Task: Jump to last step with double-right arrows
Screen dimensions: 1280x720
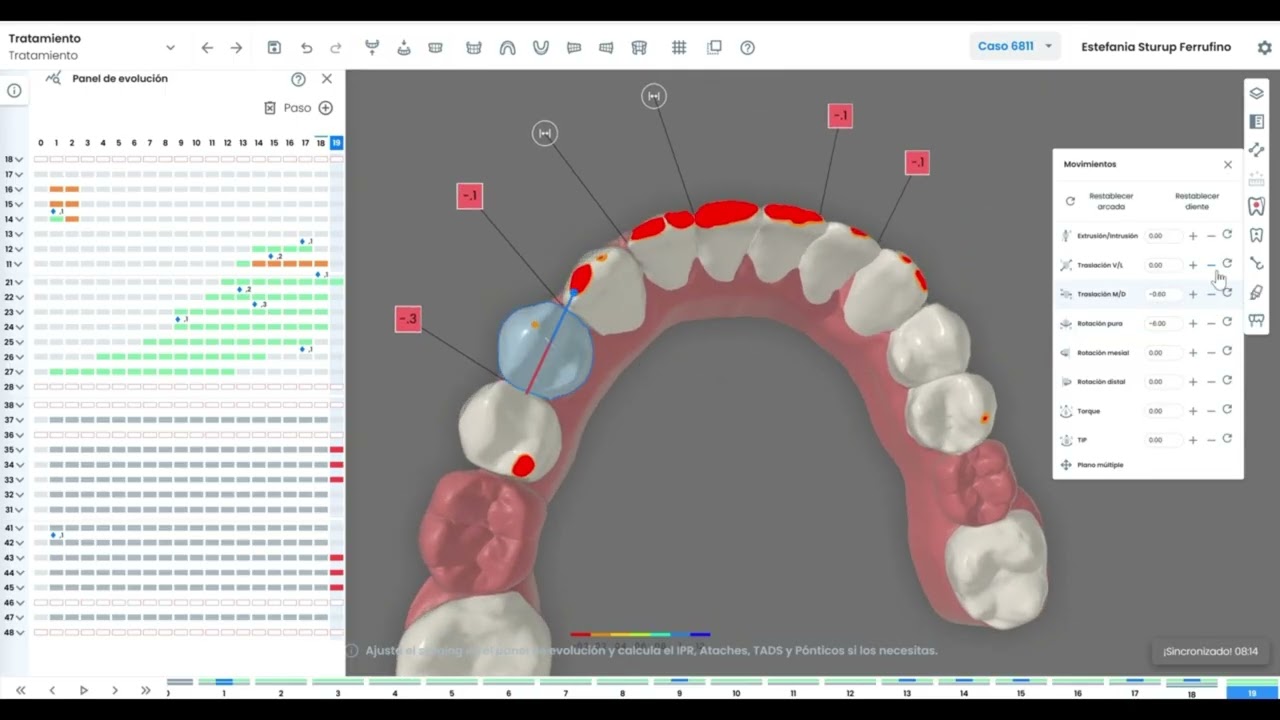Action: click(146, 690)
